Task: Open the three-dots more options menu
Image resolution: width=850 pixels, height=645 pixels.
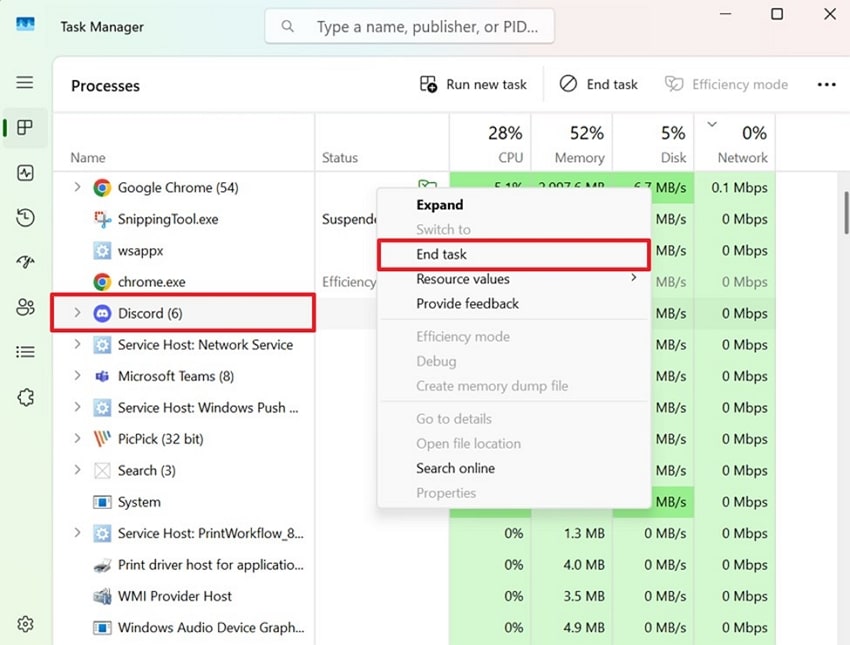Action: [826, 85]
